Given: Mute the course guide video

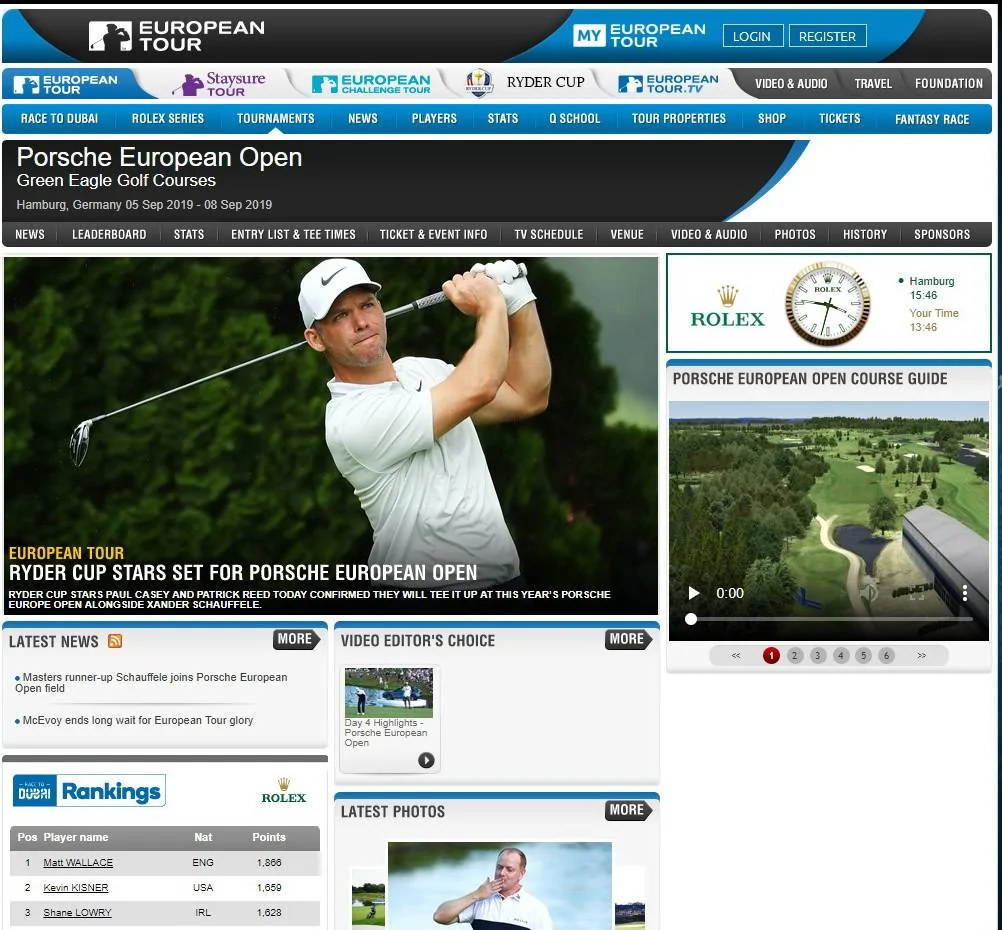Looking at the screenshot, I should [868, 593].
